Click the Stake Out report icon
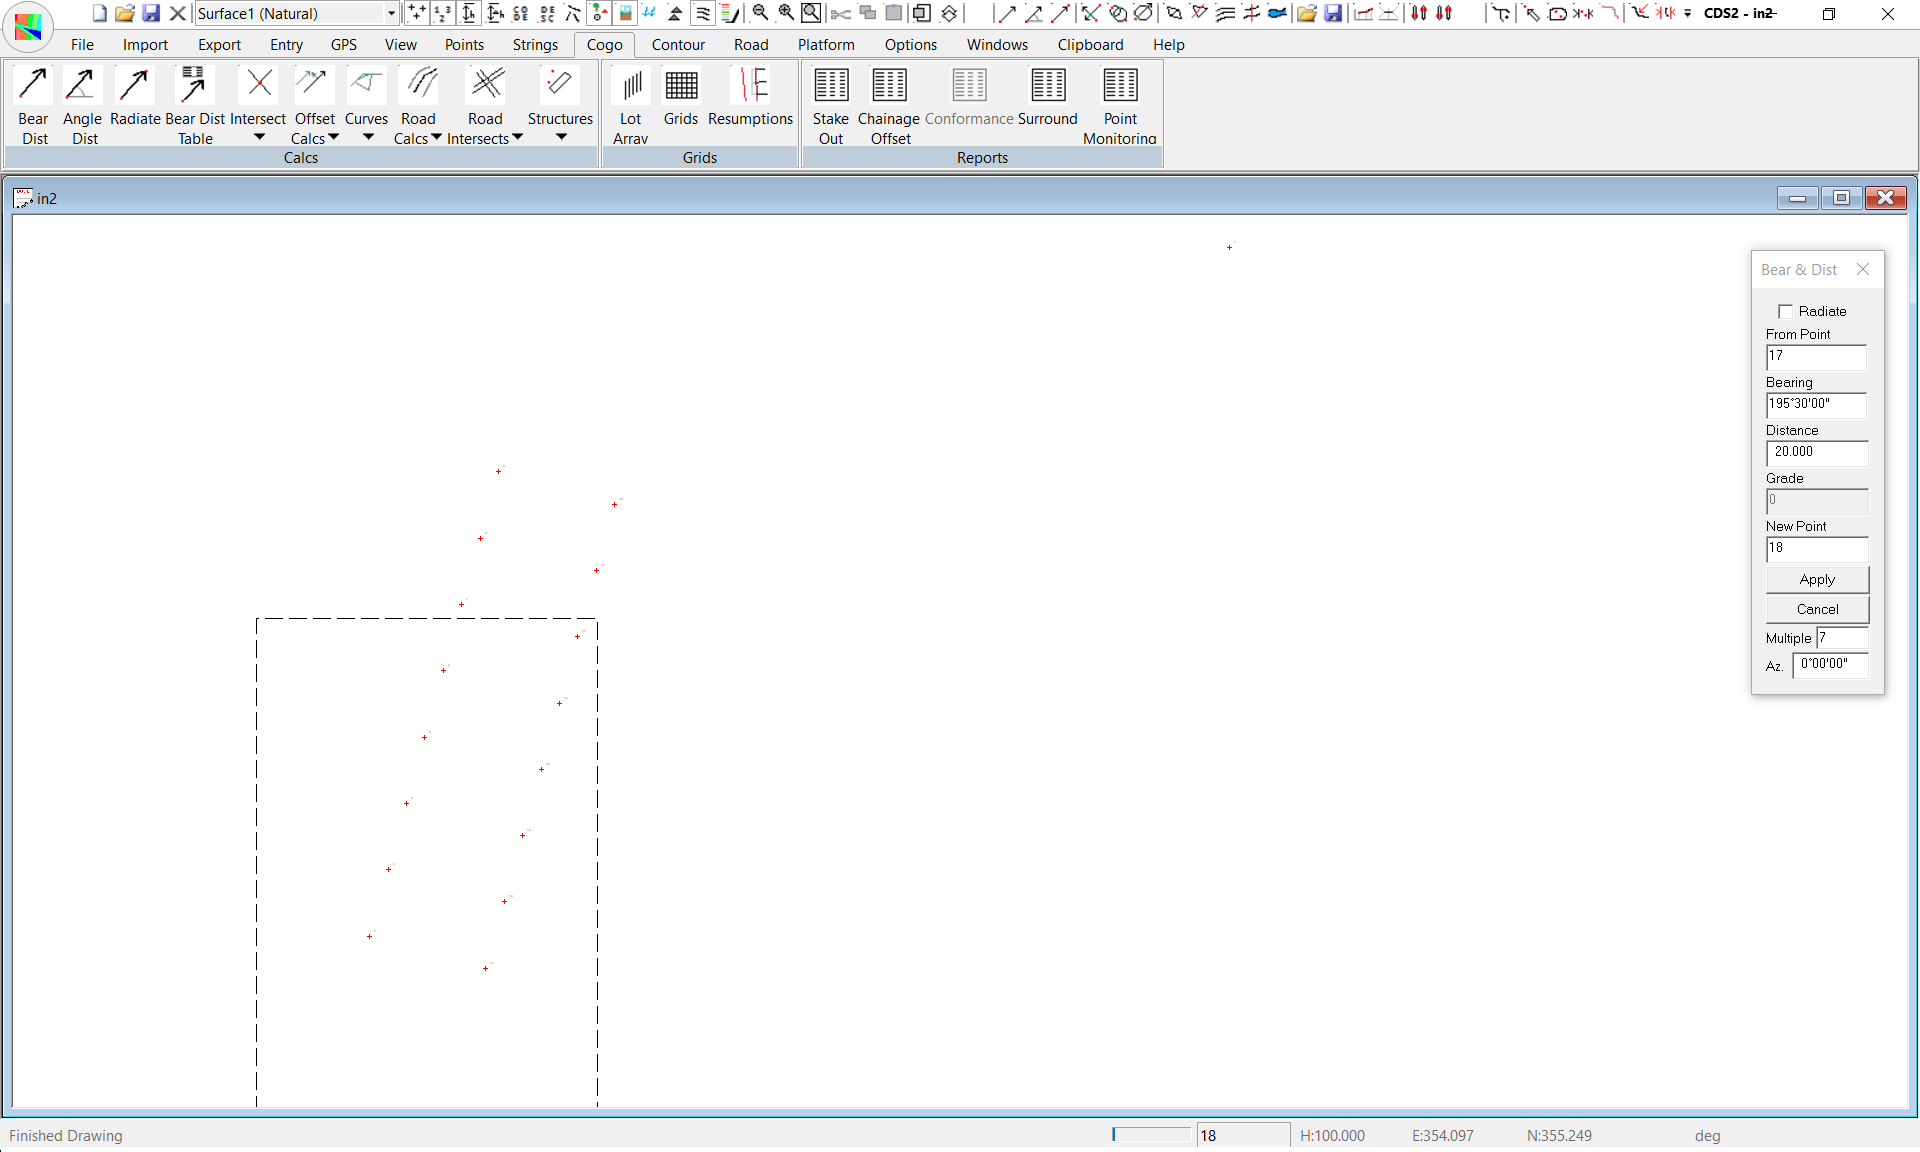Screen dimensions: 1920x1152 click(x=830, y=86)
